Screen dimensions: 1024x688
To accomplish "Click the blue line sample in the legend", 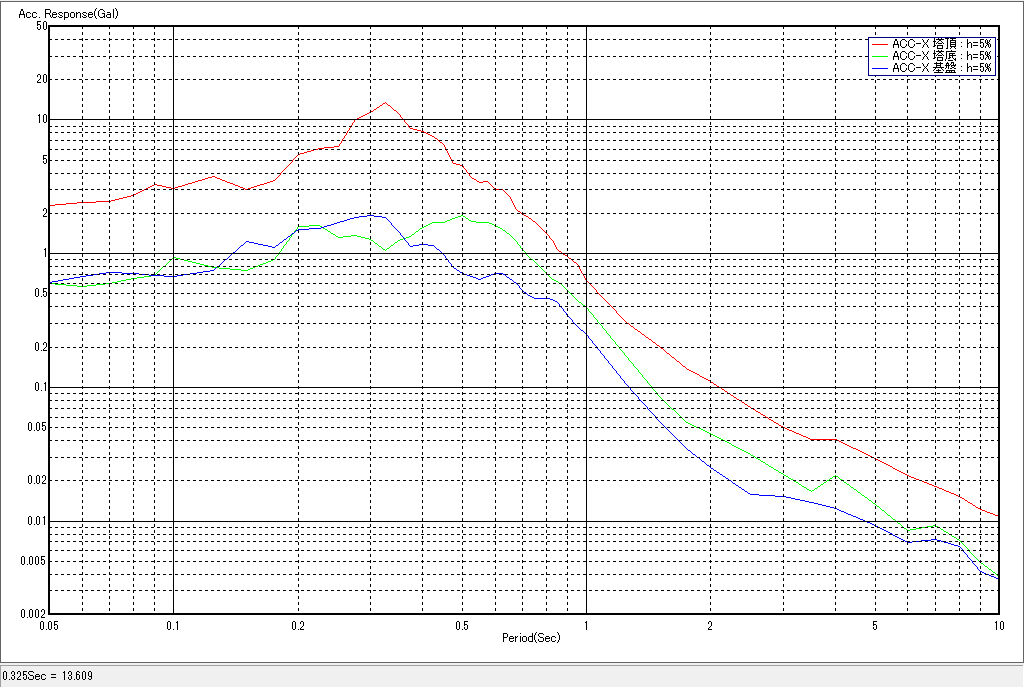I will point(879,68).
